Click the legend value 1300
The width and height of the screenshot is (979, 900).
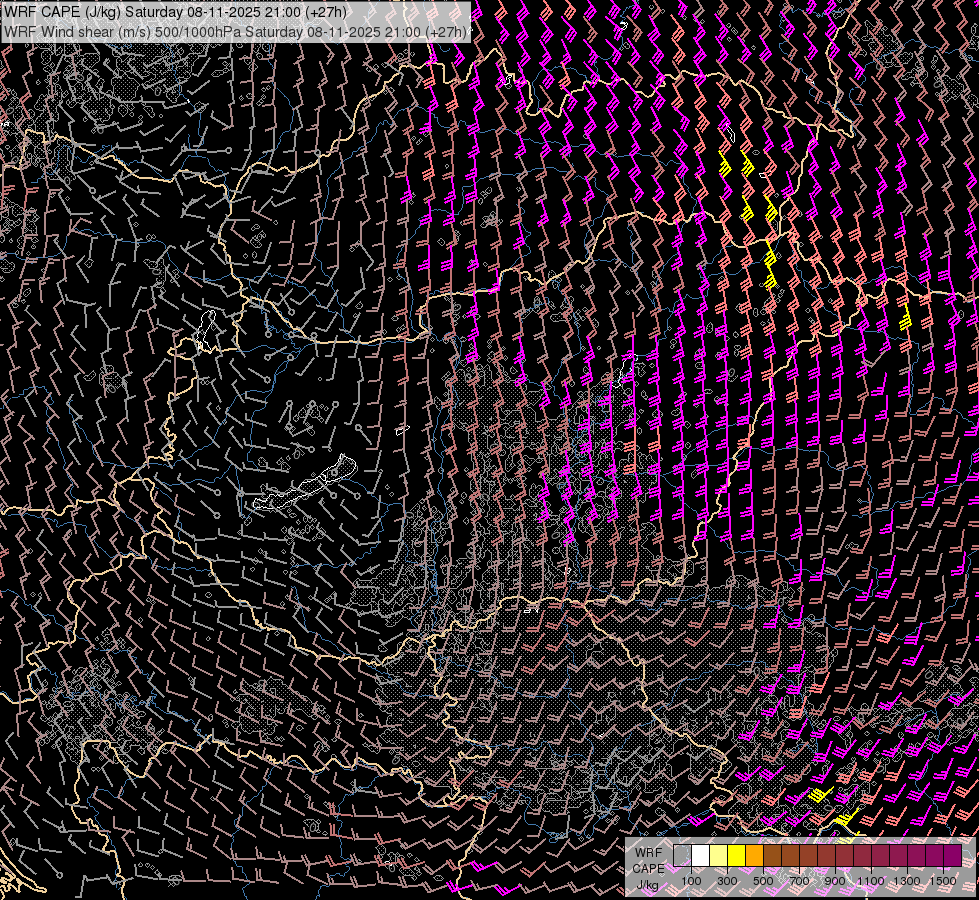point(907,881)
